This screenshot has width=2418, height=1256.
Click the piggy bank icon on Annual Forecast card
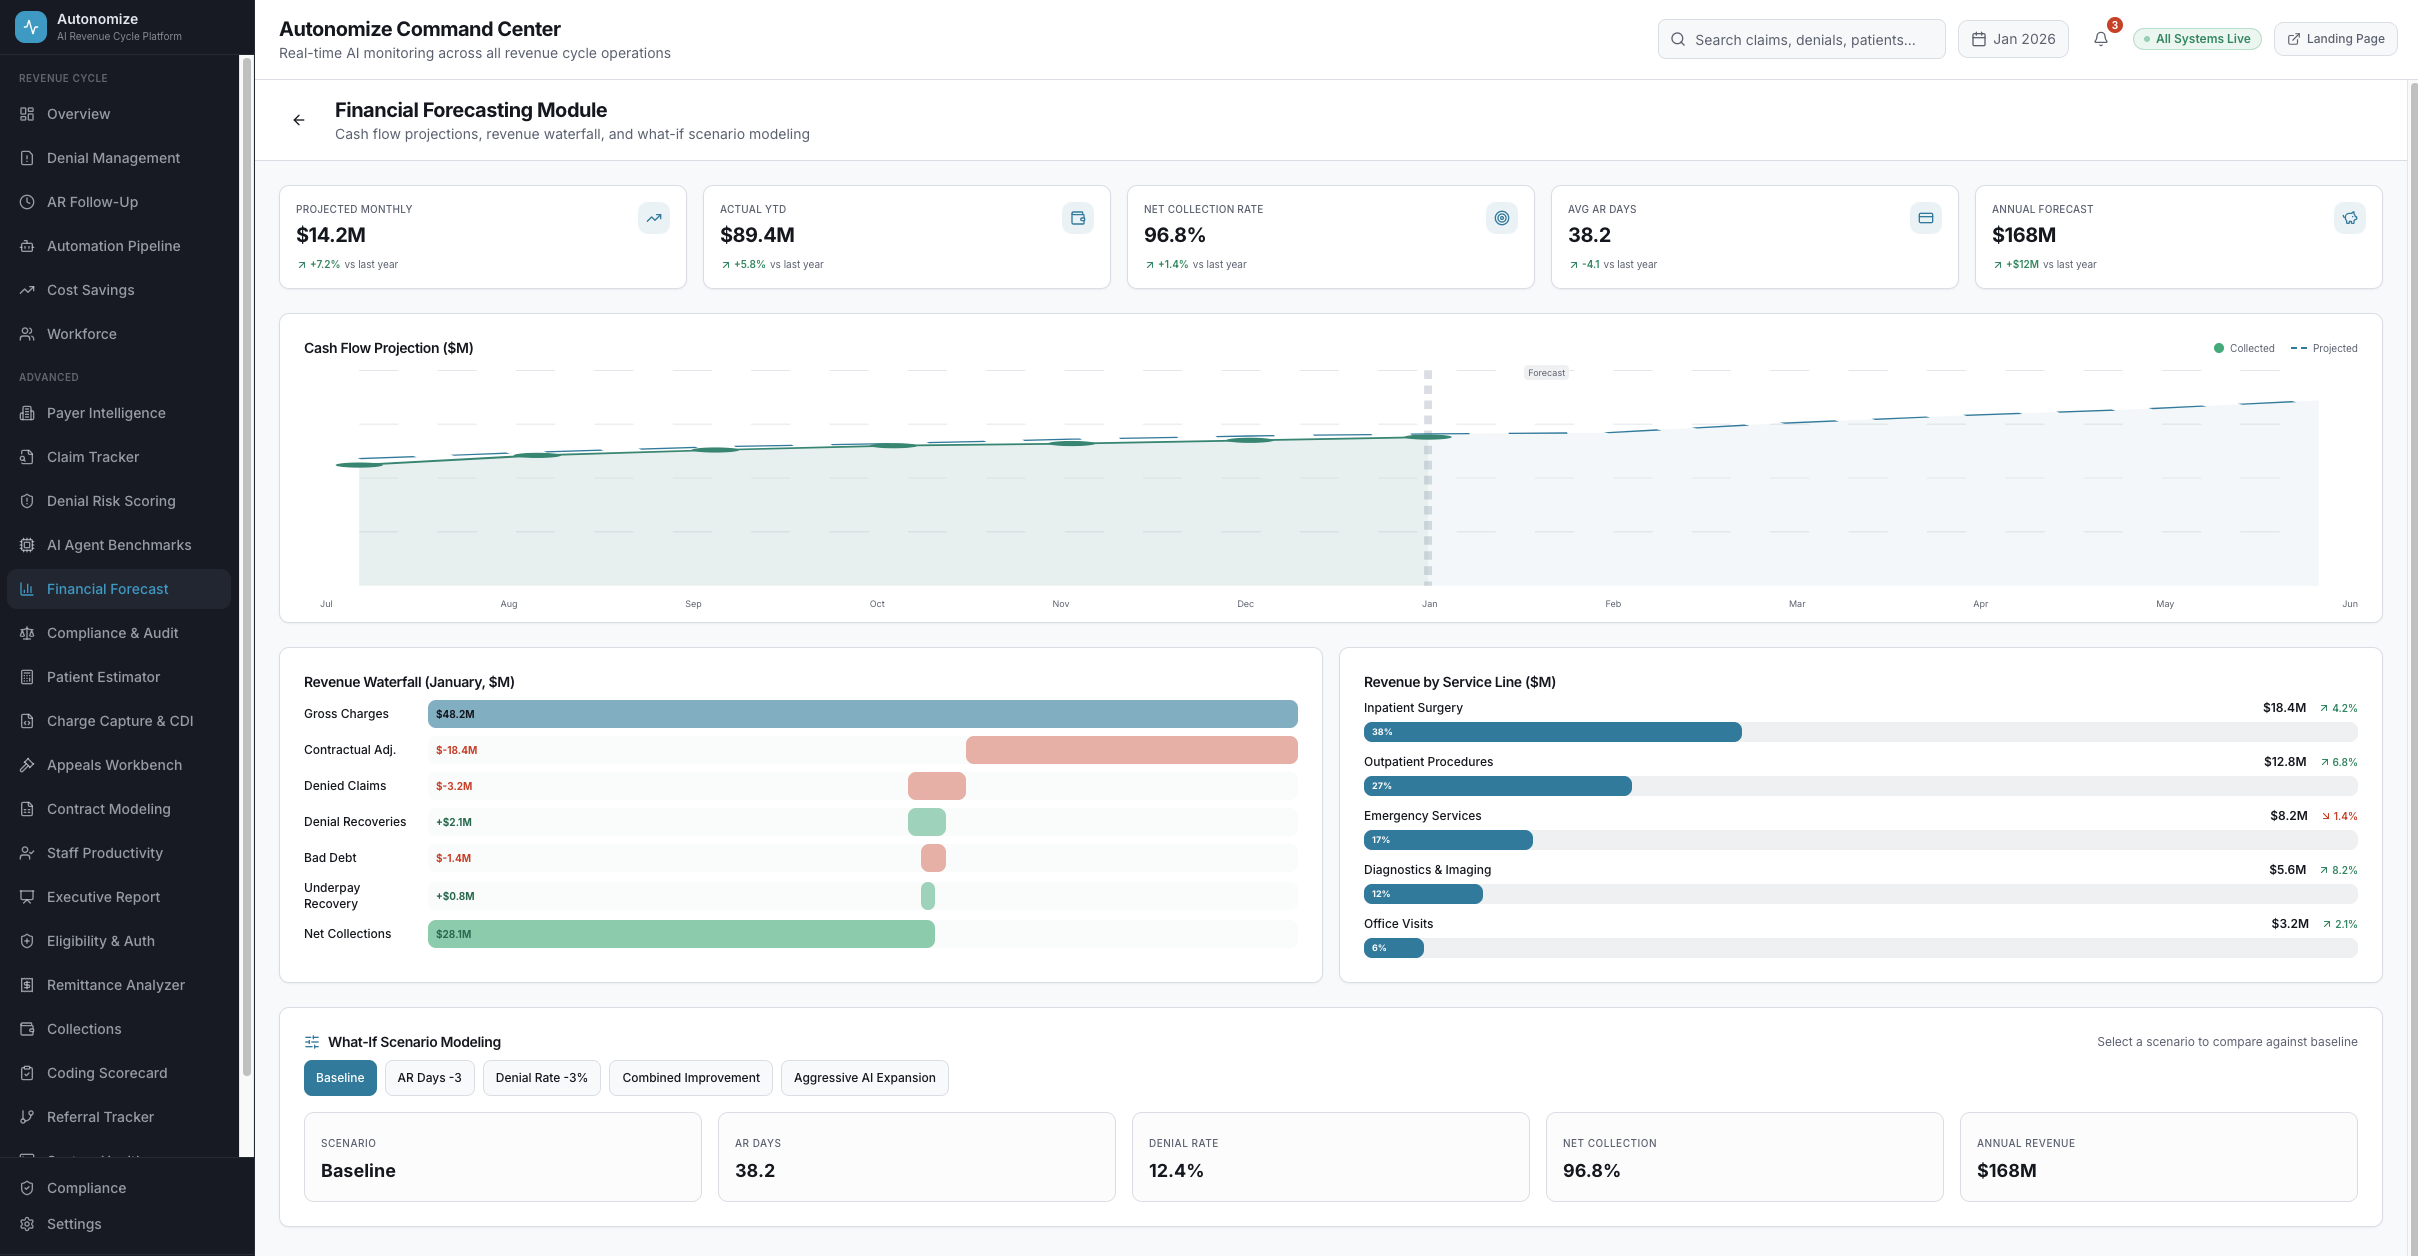(2350, 218)
